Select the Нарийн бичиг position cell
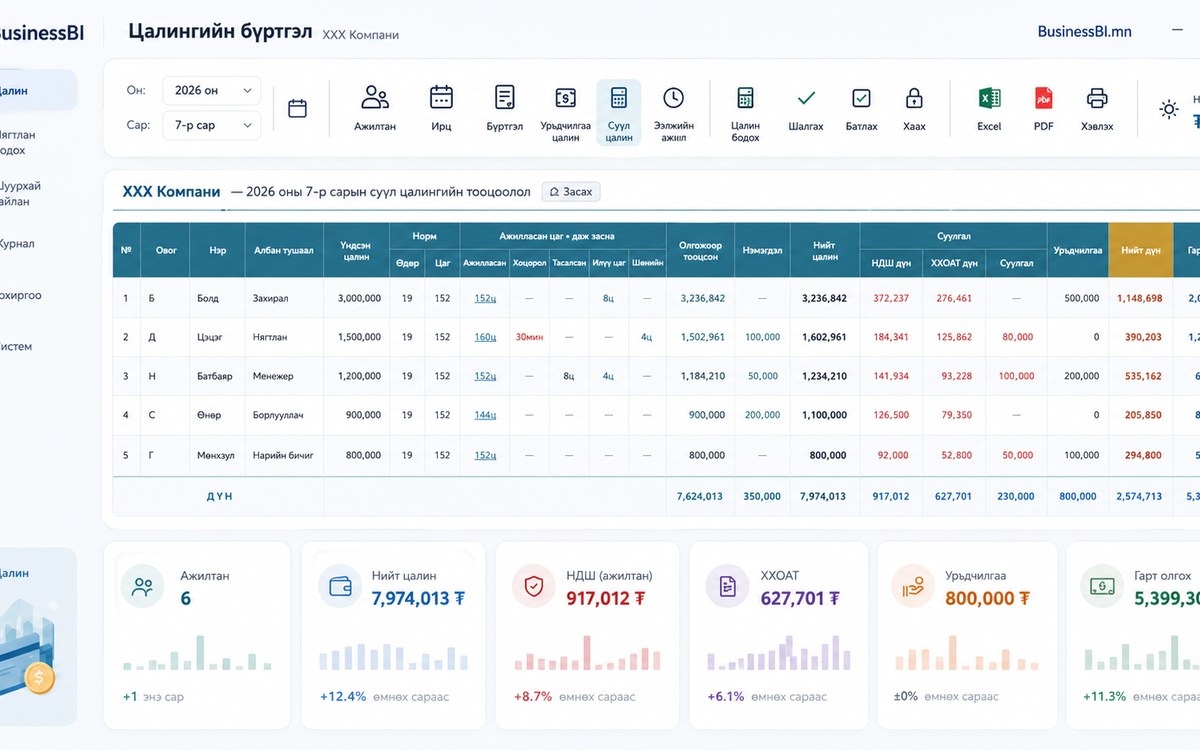Screen dimensions: 1200x750 [x=283, y=455]
